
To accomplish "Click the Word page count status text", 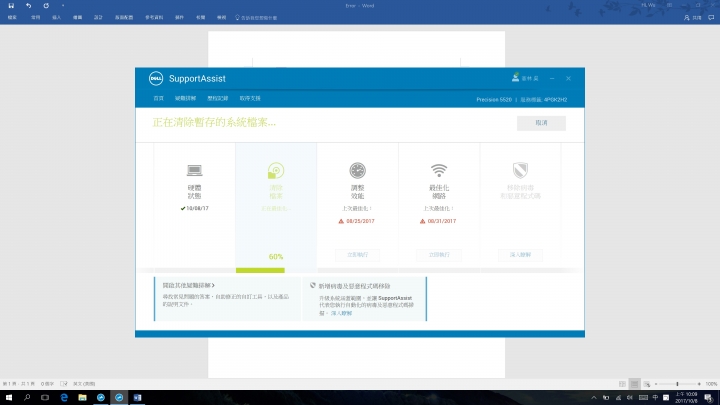I will [x=19, y=384].
